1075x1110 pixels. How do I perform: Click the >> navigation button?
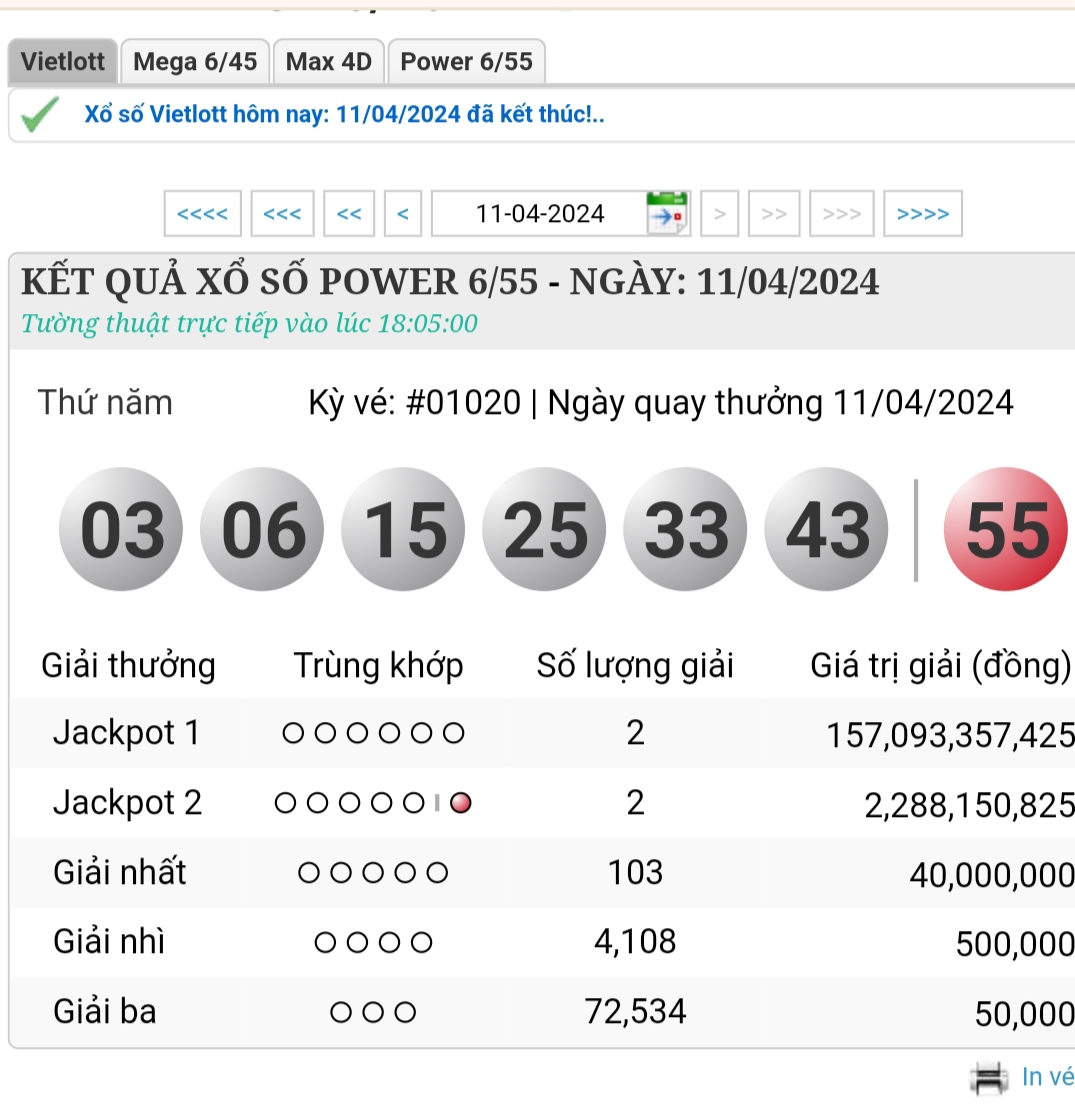[x=774, y=213]
